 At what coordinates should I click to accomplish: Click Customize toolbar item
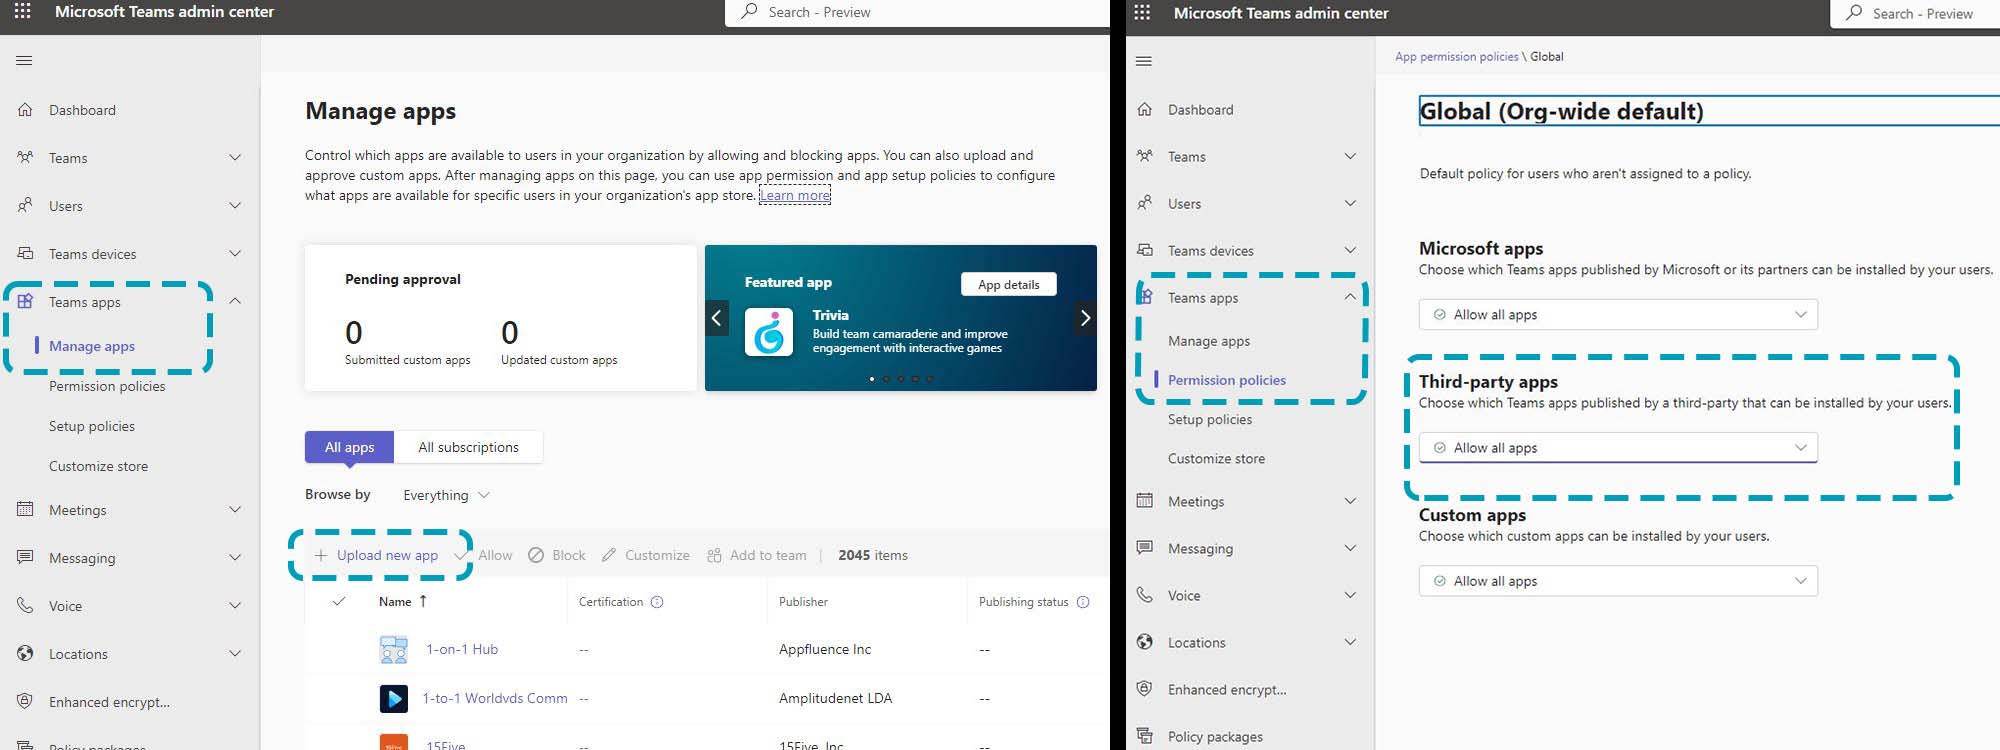[646, 555]
